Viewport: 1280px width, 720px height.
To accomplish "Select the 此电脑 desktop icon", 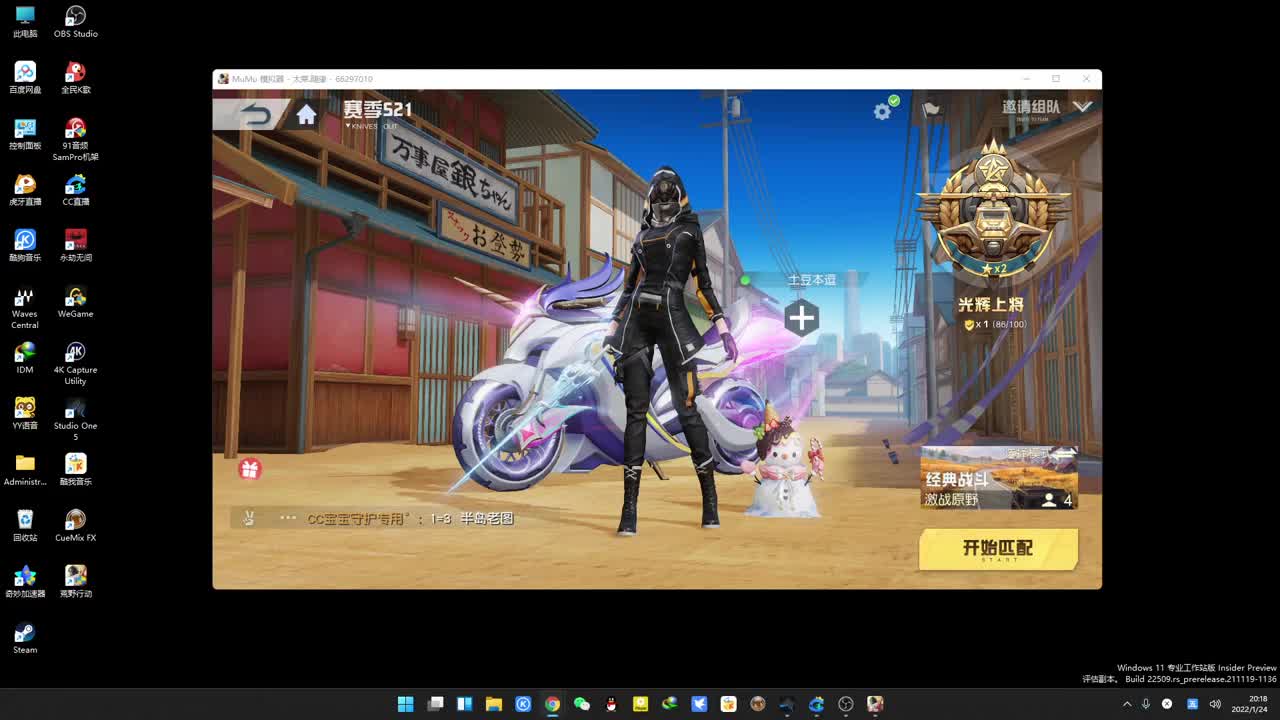I will [25, 22].
